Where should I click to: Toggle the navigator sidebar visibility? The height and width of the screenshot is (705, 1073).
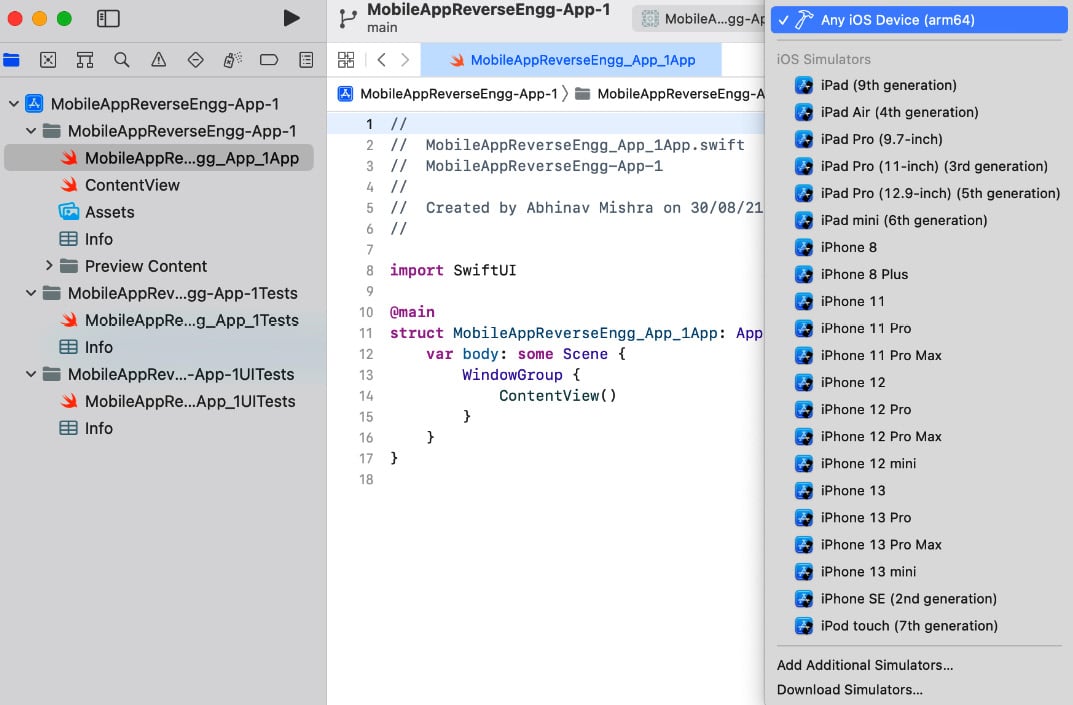[x=108, y=18]
